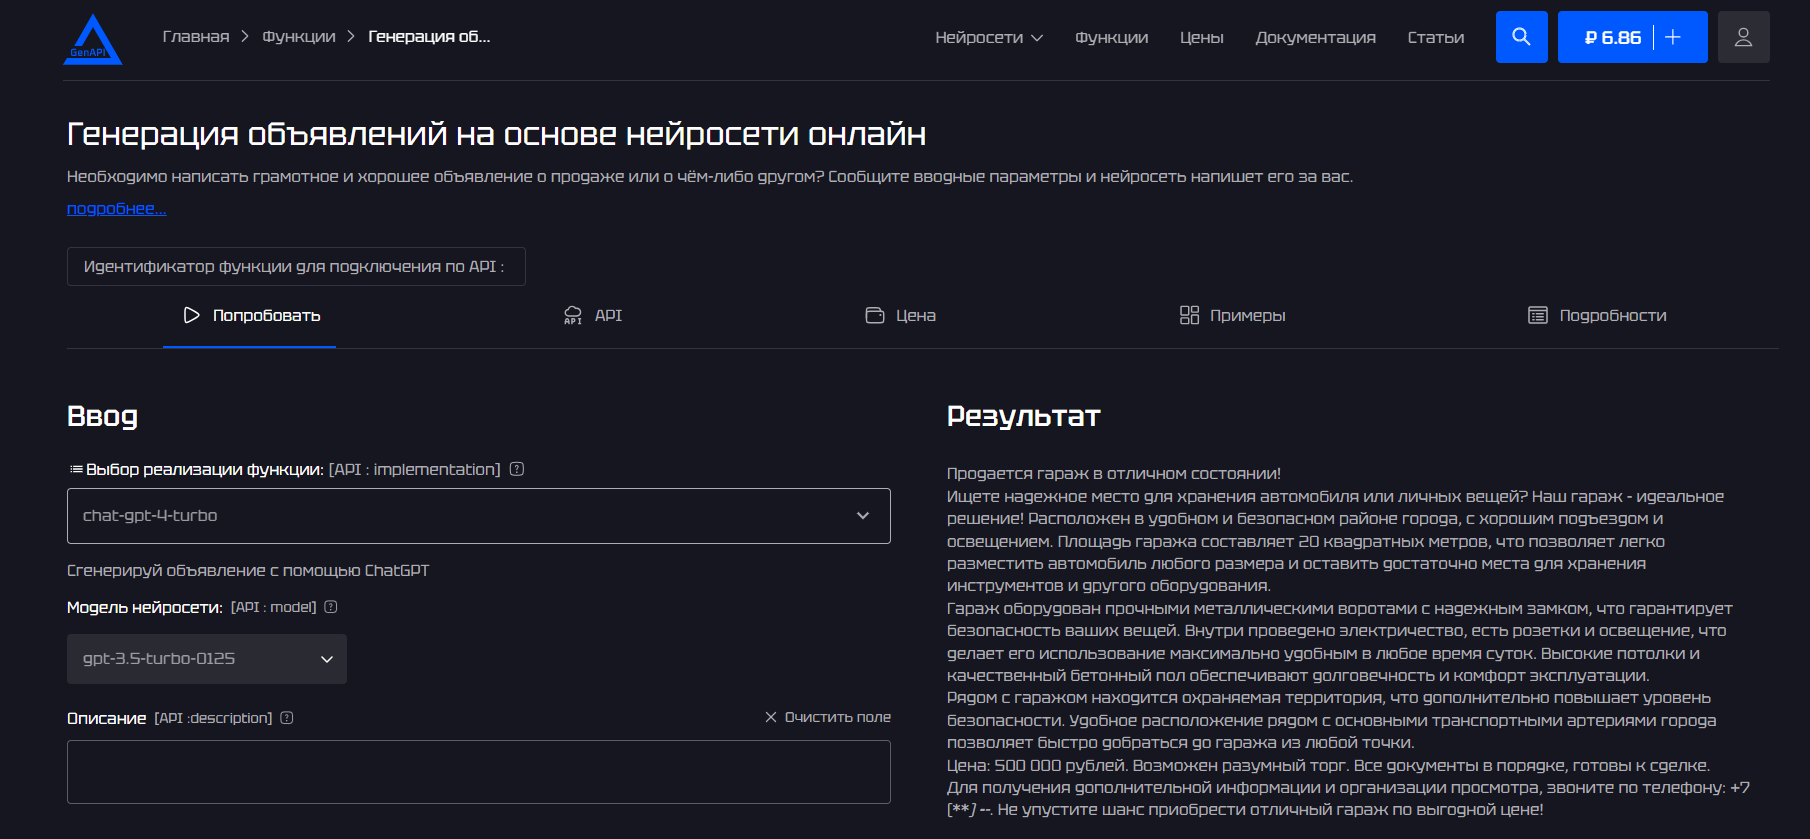Click the plus icon to top up balance

[1673, 37]
